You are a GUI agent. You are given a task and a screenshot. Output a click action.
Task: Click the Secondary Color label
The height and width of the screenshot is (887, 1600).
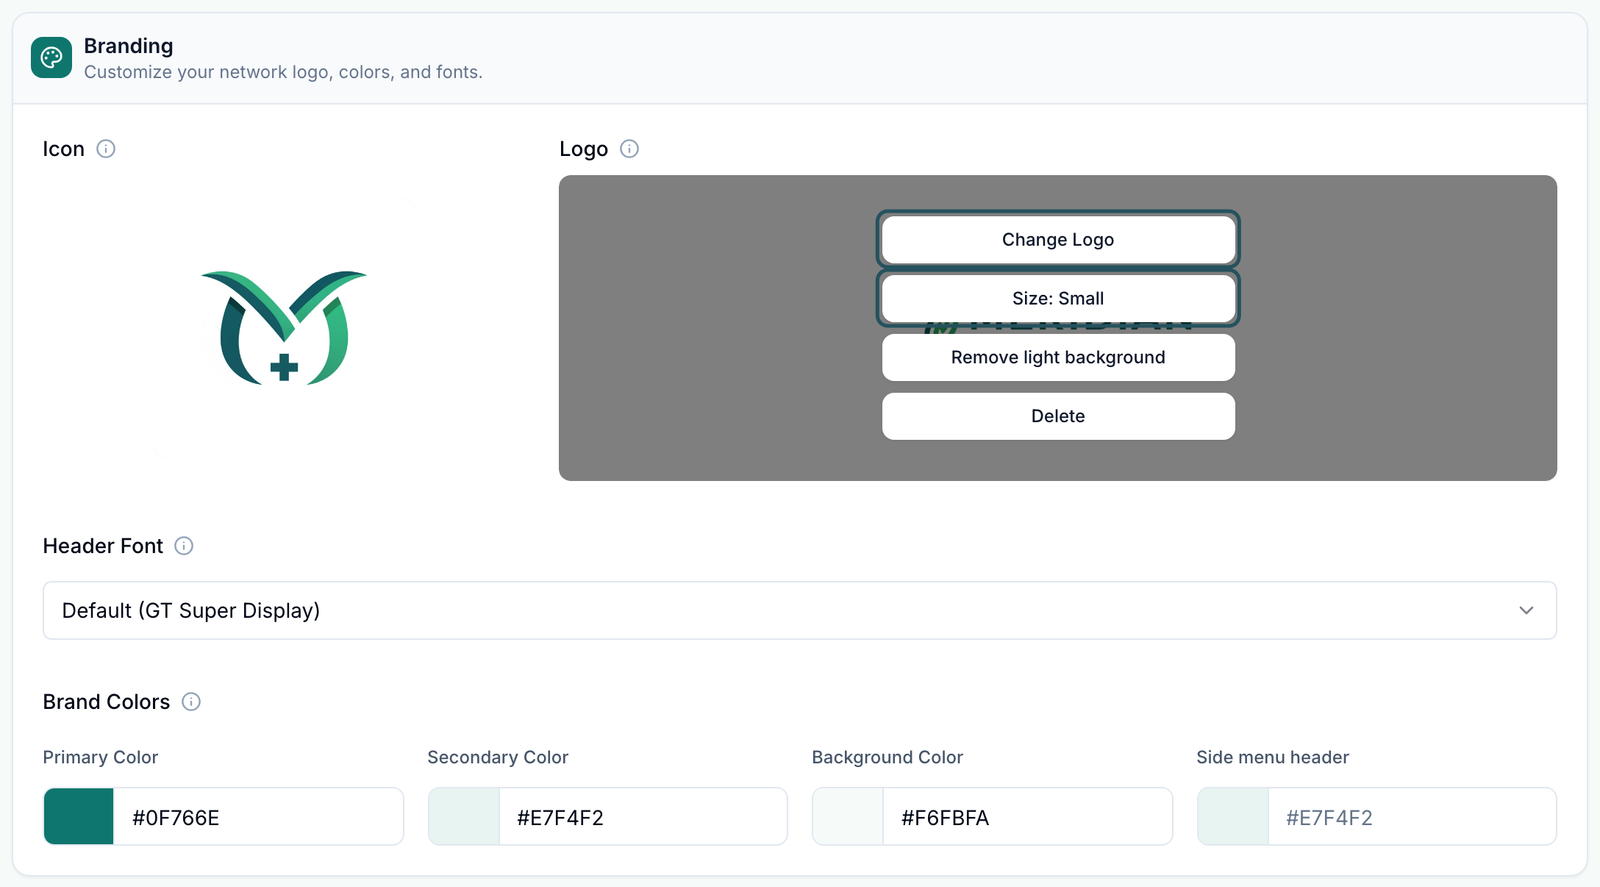(x=498, y=757)
